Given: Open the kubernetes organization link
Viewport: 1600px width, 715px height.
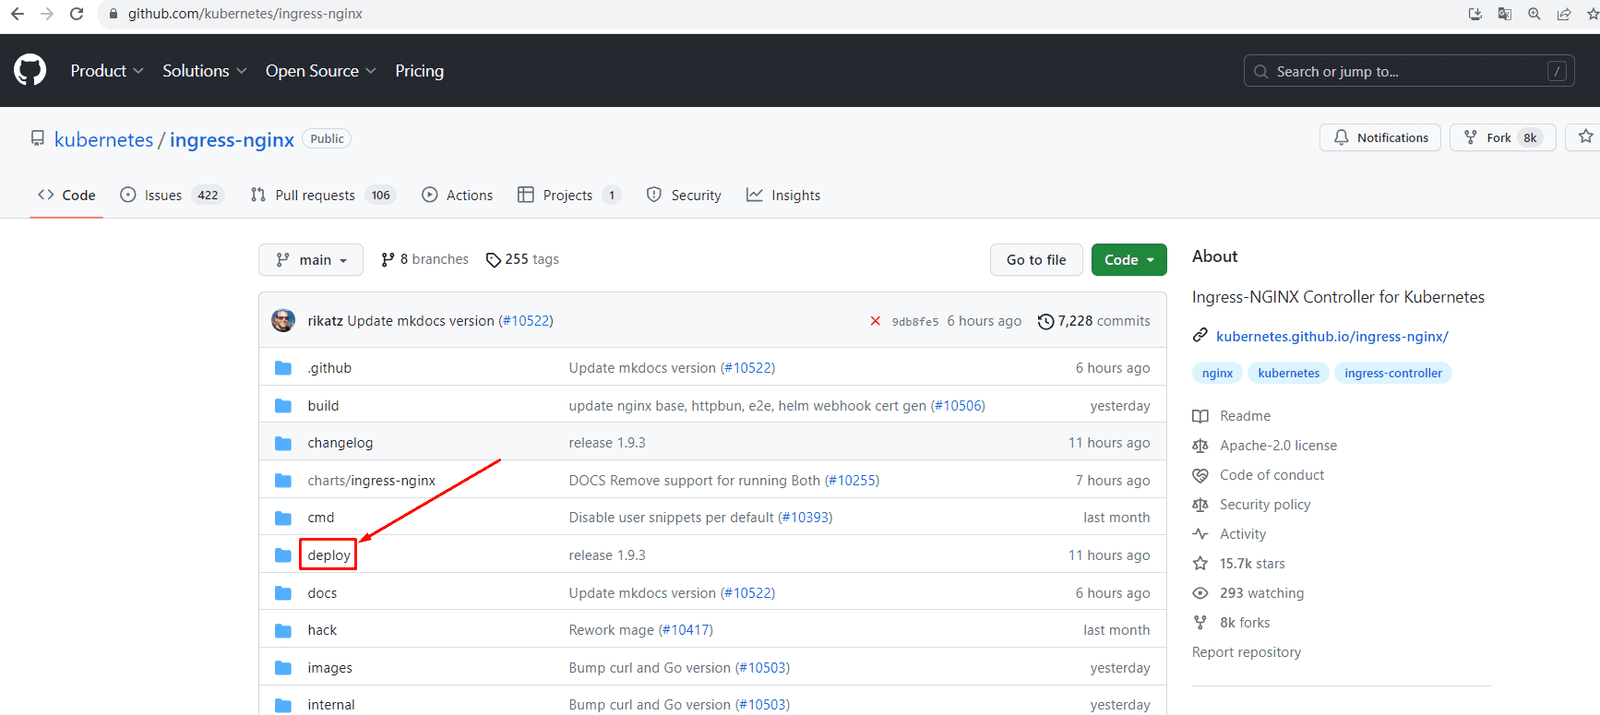Looking at the screenshot, I should click(104, 140).
